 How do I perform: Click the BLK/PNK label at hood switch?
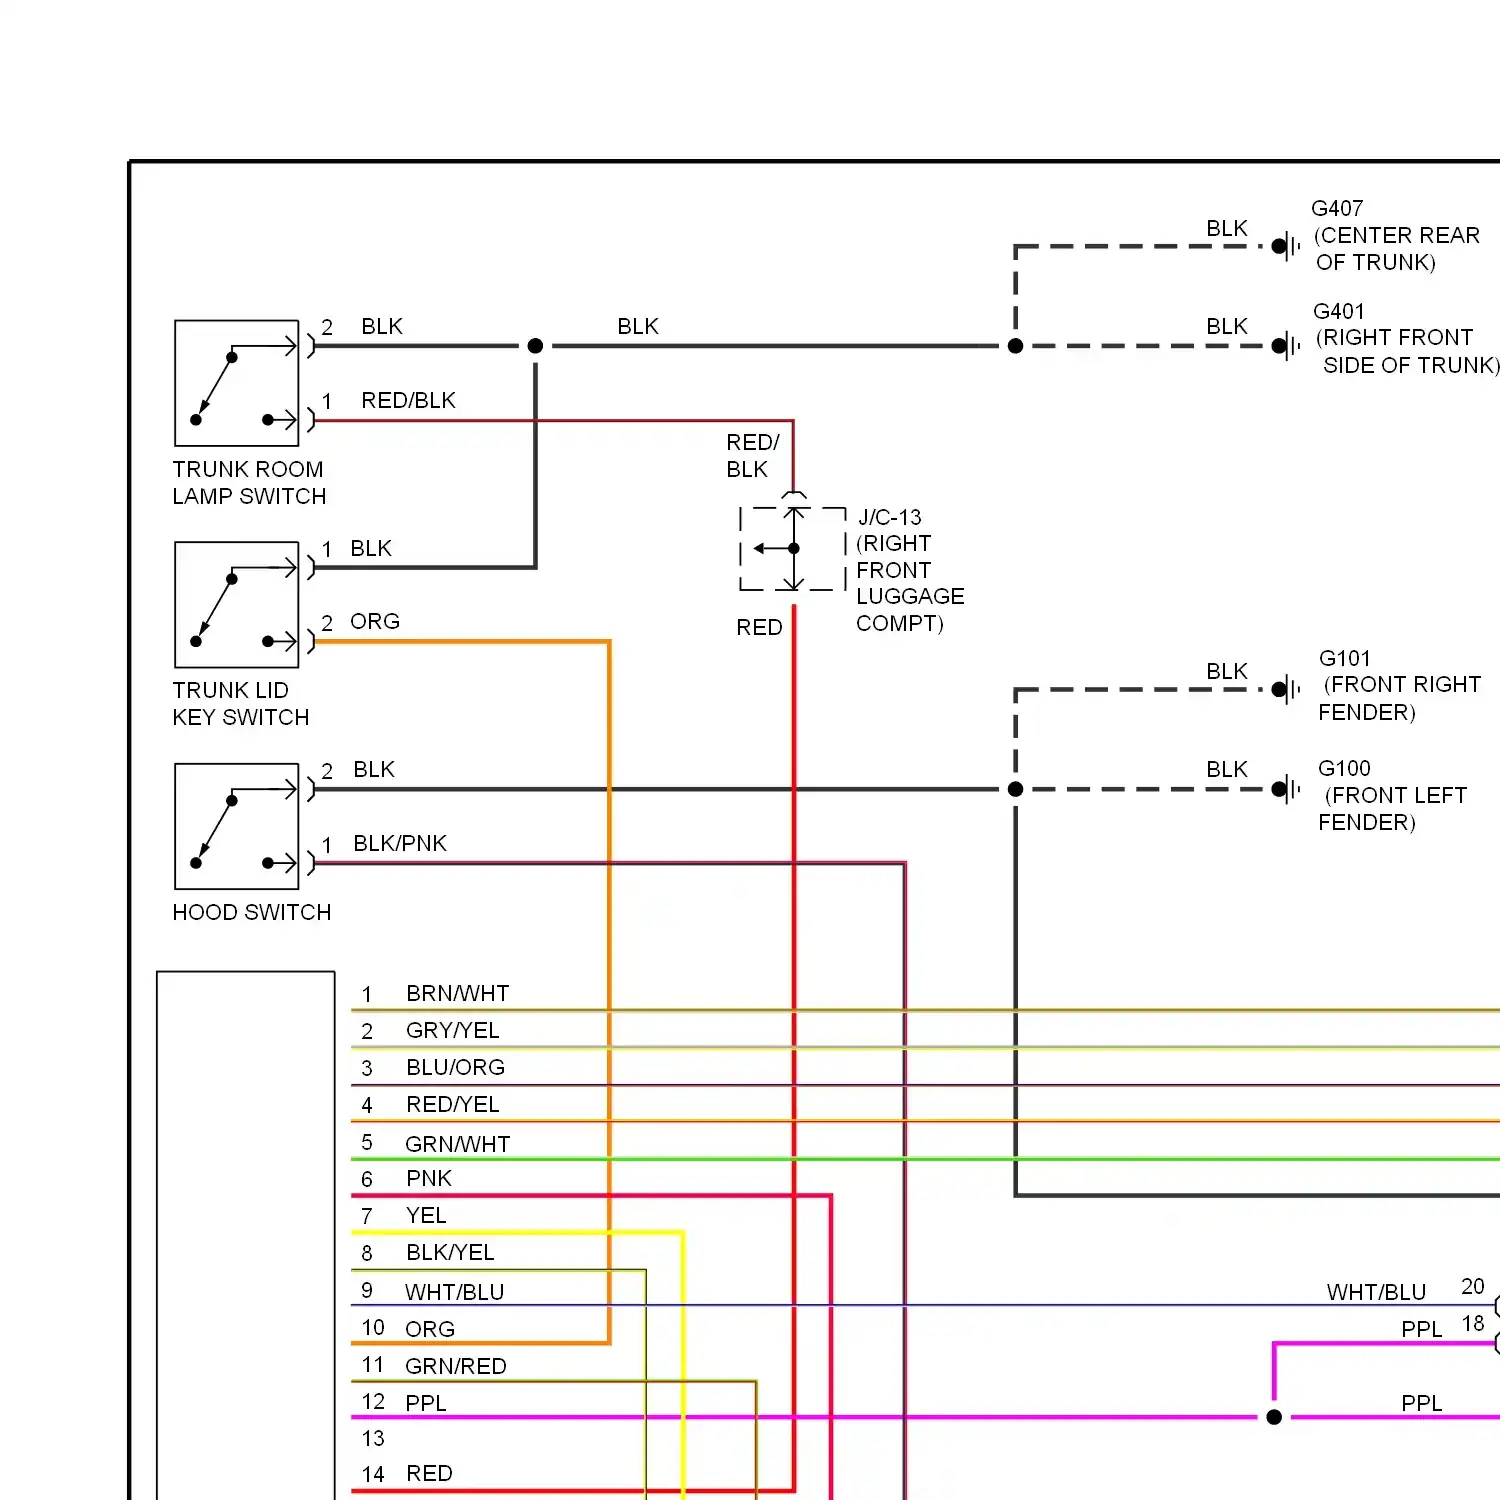(400, 843)
